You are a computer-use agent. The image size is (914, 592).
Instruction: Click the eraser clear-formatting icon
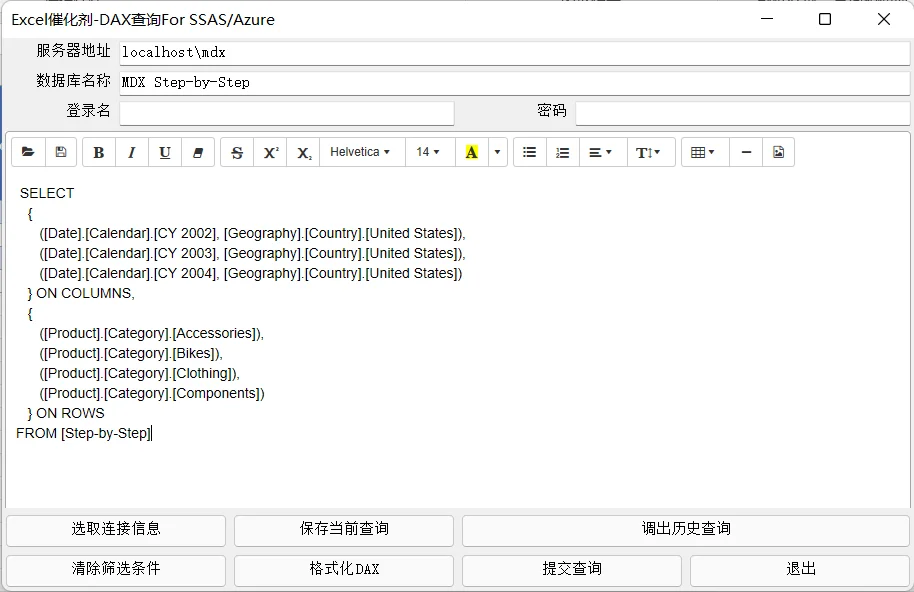[x=198, y=152]
